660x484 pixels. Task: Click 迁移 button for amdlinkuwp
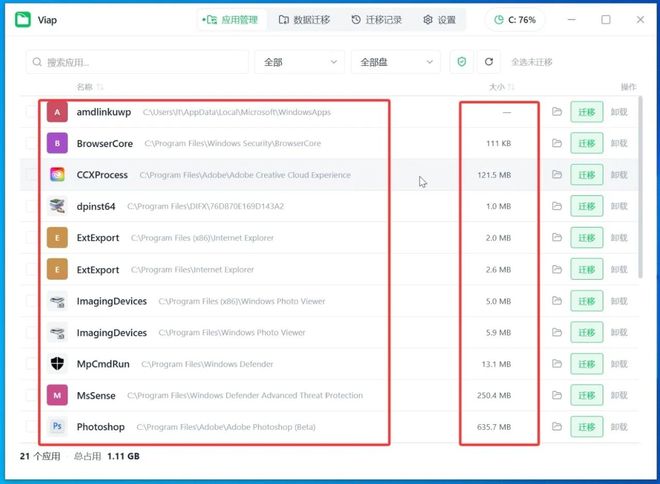pos(587,112)
